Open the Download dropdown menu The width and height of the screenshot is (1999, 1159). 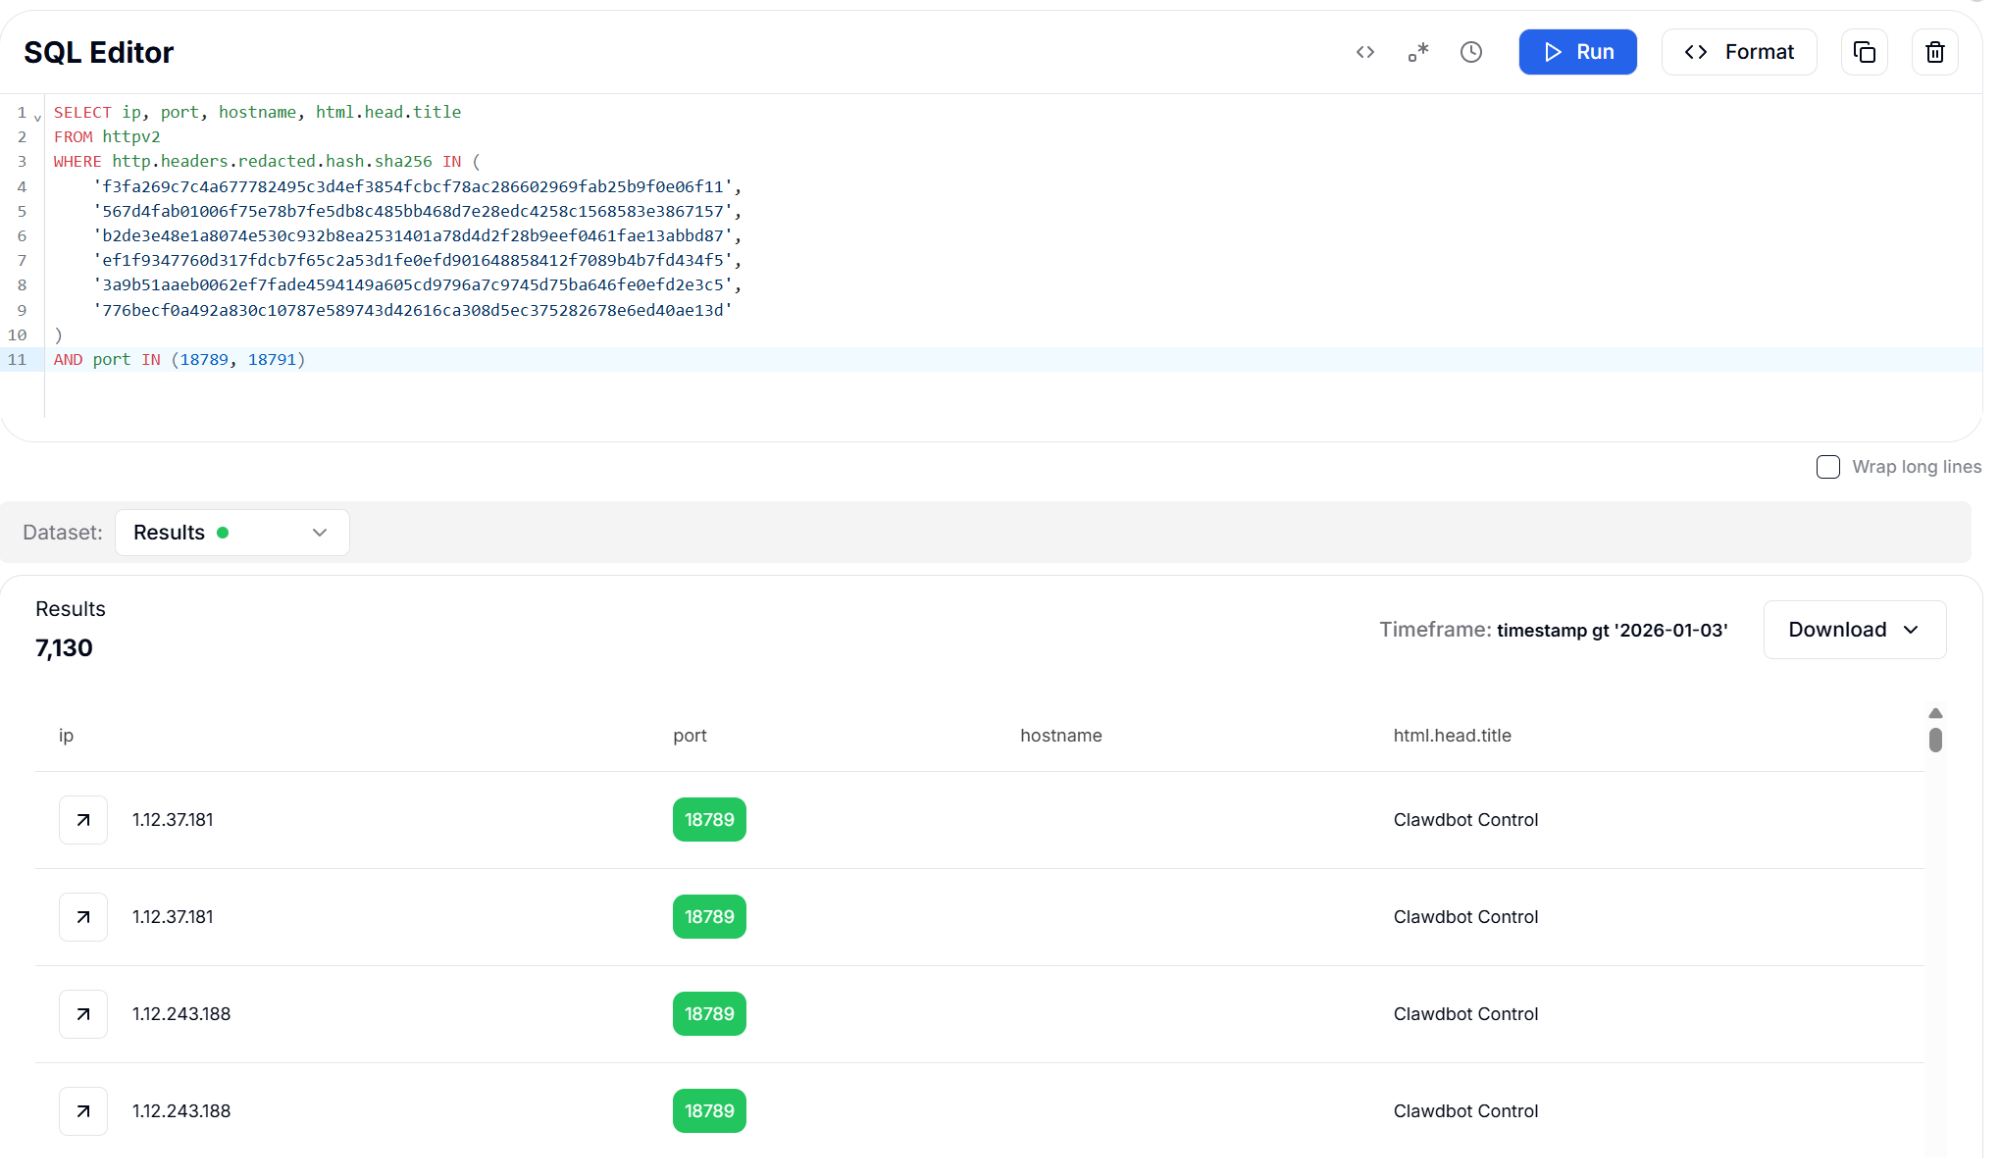point(1854,630)
